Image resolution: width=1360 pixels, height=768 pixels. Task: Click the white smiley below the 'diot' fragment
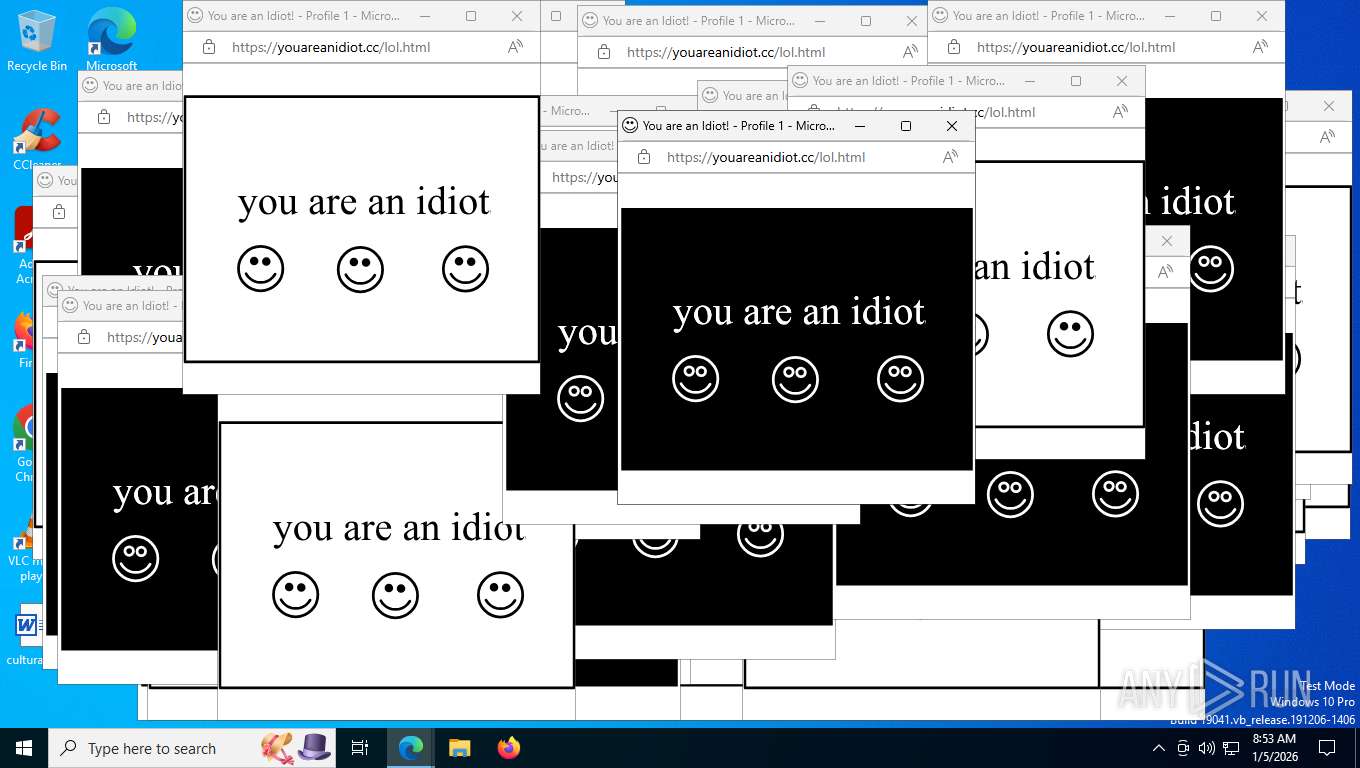tap(1221, 504)
